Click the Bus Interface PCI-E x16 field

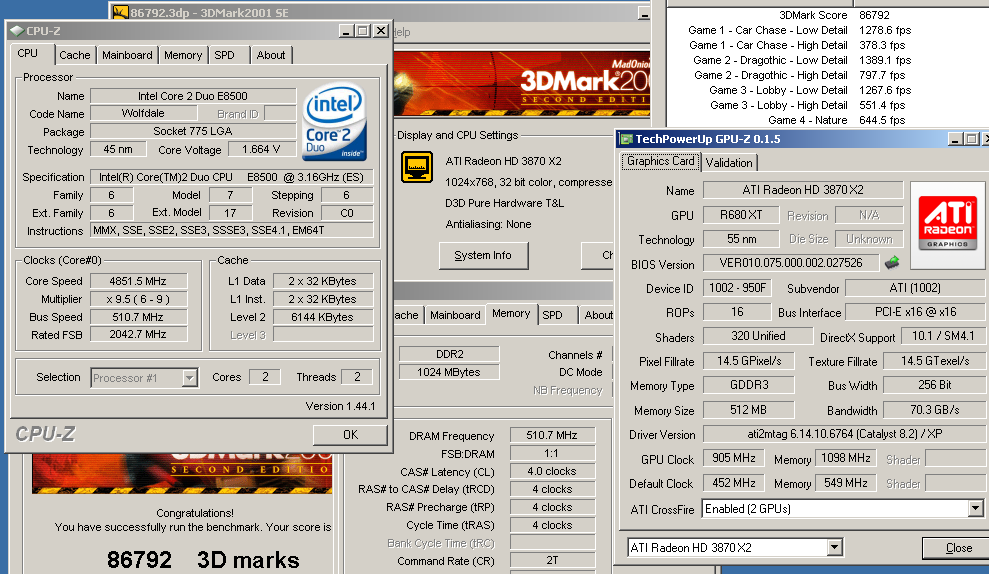click(916, 312)
